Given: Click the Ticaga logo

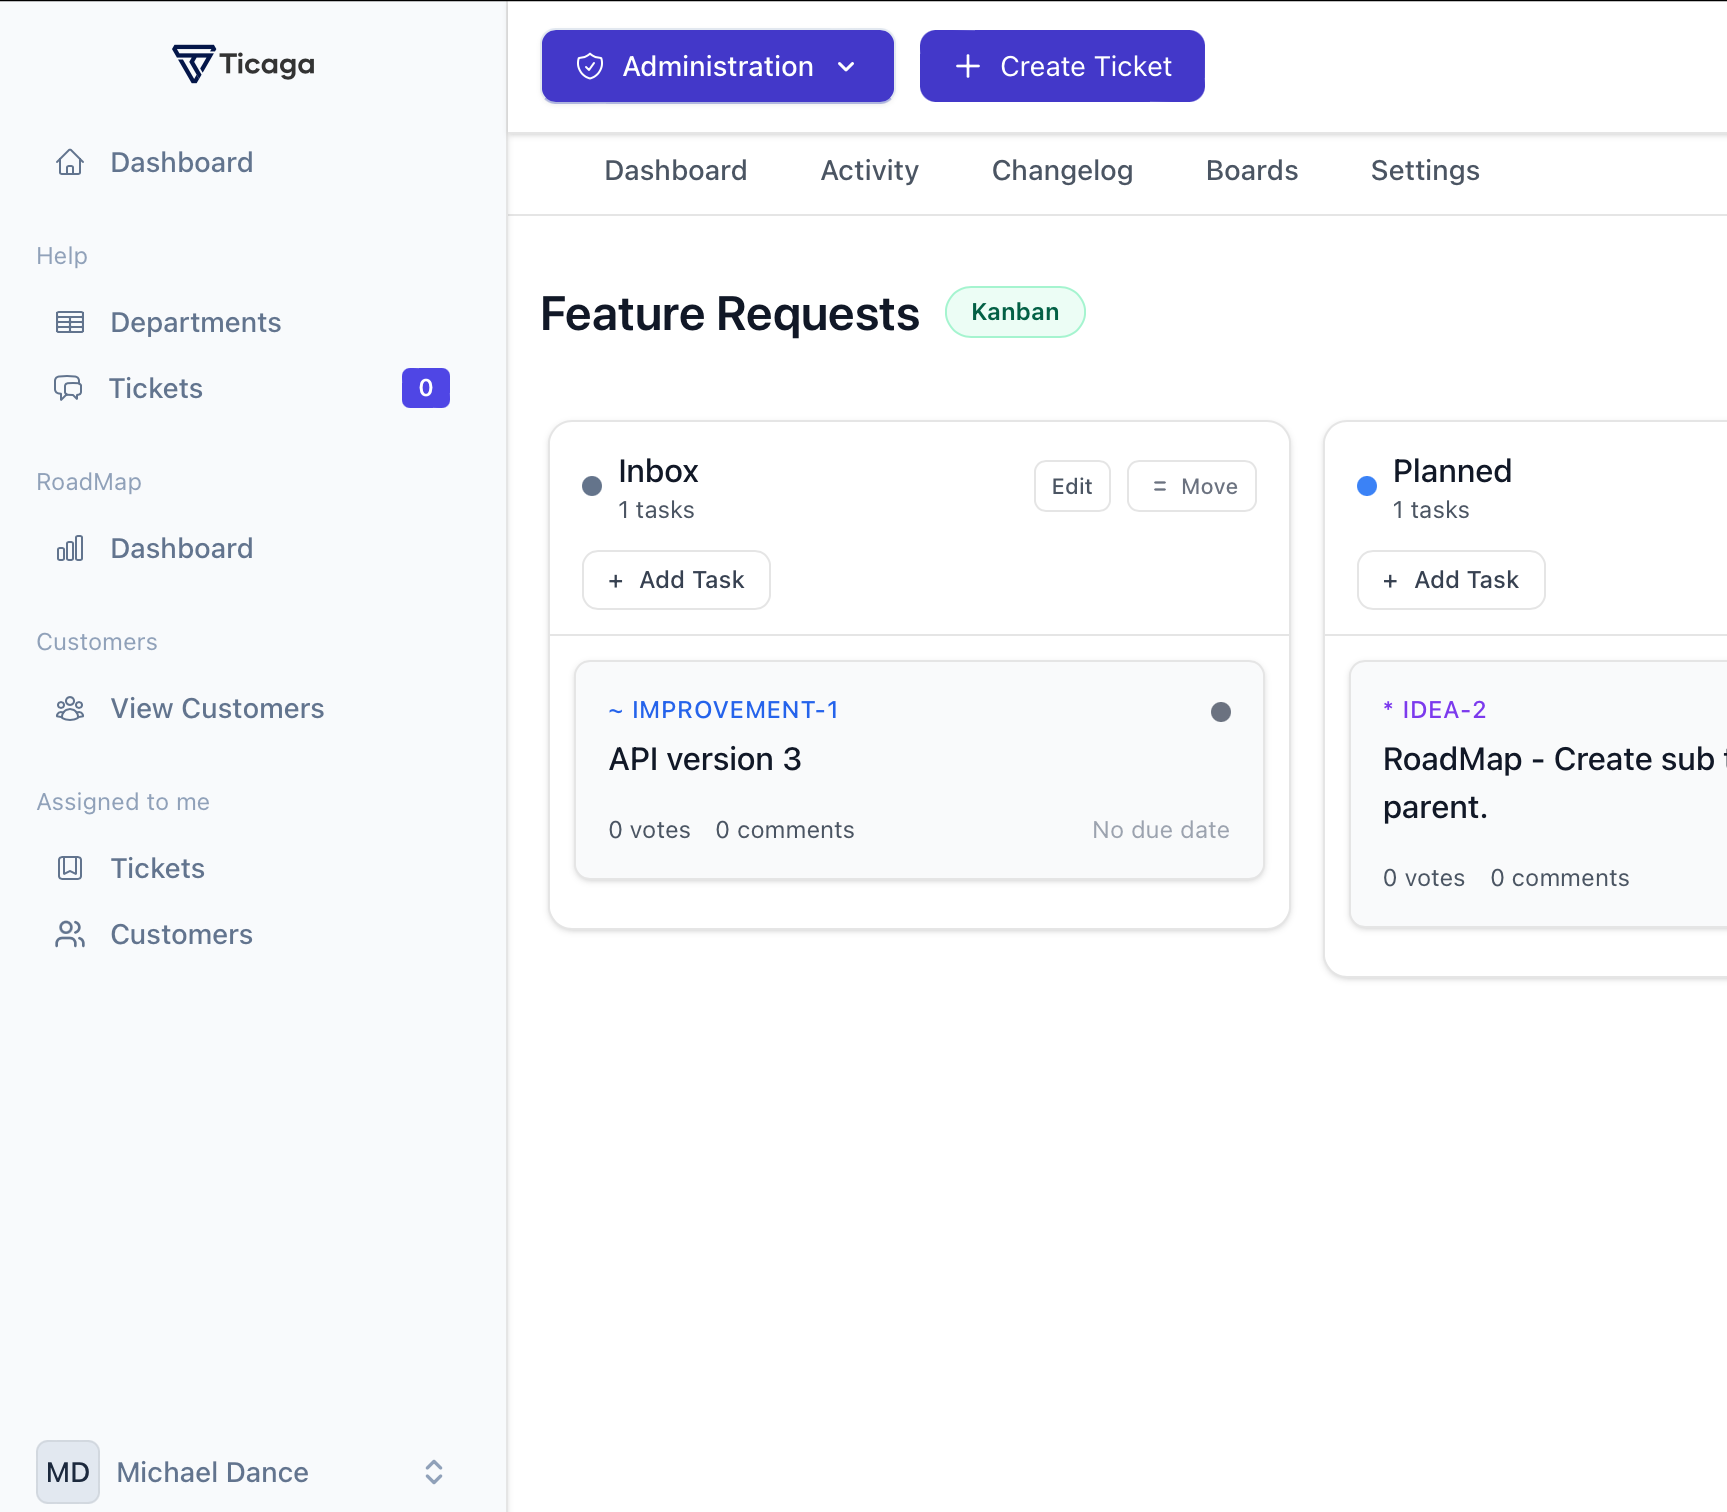Looking at the screenshot, I should click(x=243, y=64).
